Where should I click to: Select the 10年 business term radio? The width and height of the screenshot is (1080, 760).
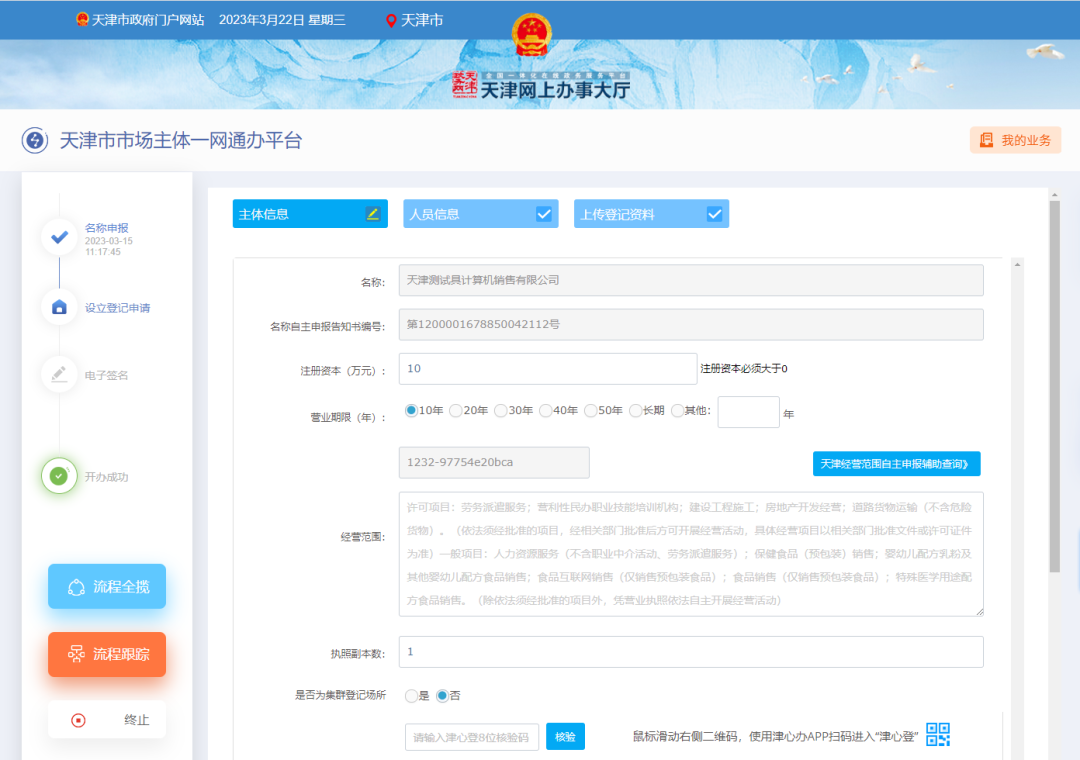tap(411, 411)
